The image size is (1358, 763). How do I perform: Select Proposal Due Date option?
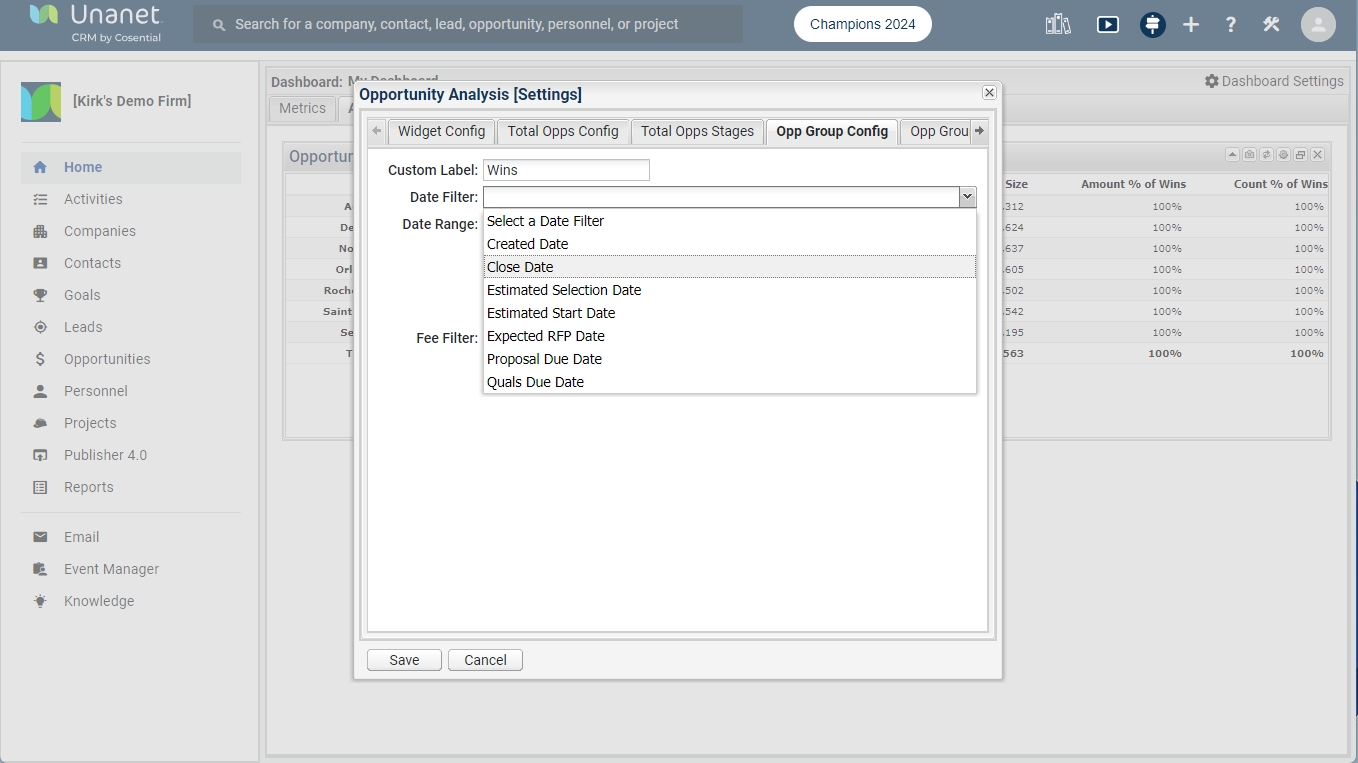pyautogui.click(x=544, y=359)
